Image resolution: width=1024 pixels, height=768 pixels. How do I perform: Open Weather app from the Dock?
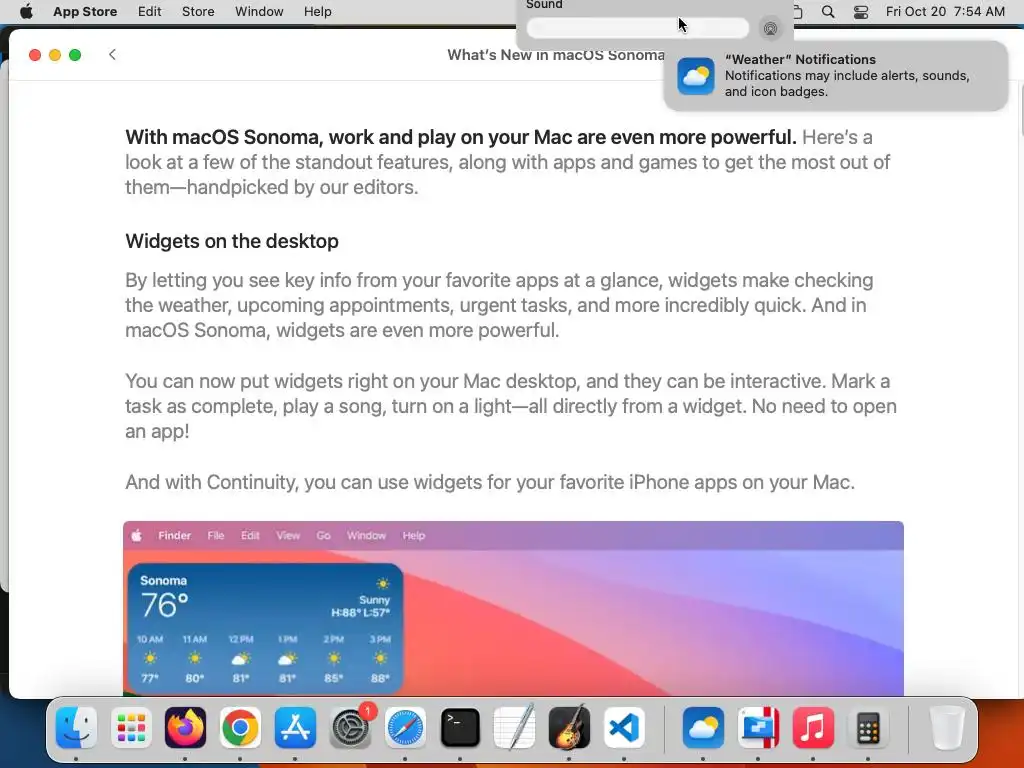(x=703, y=727)
